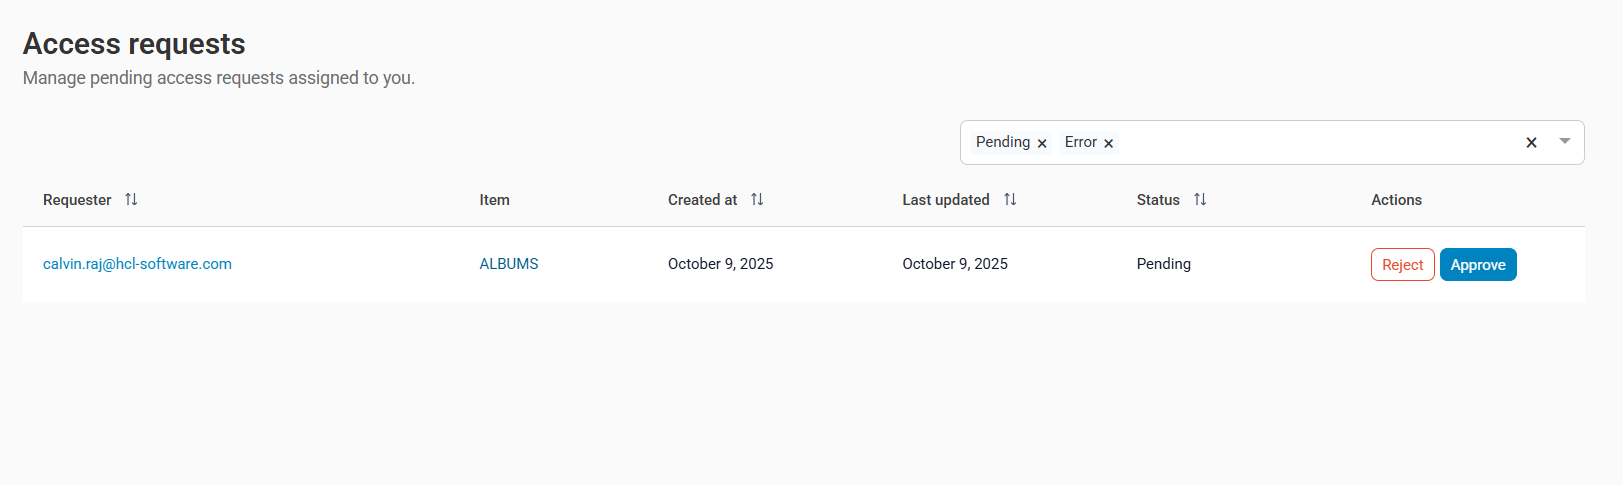Sort the table by Requester using the sort arrows
This screenshot has width=1623, height=485.
pos(131,200)
